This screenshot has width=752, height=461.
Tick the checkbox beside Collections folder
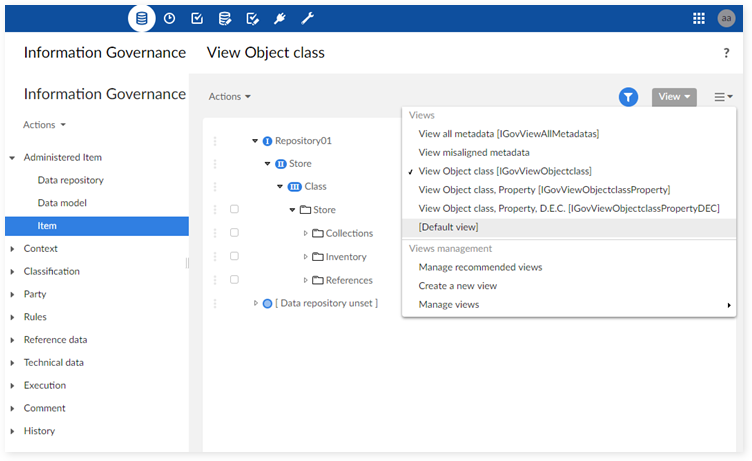pyautogui.click(x=234, y=233)
